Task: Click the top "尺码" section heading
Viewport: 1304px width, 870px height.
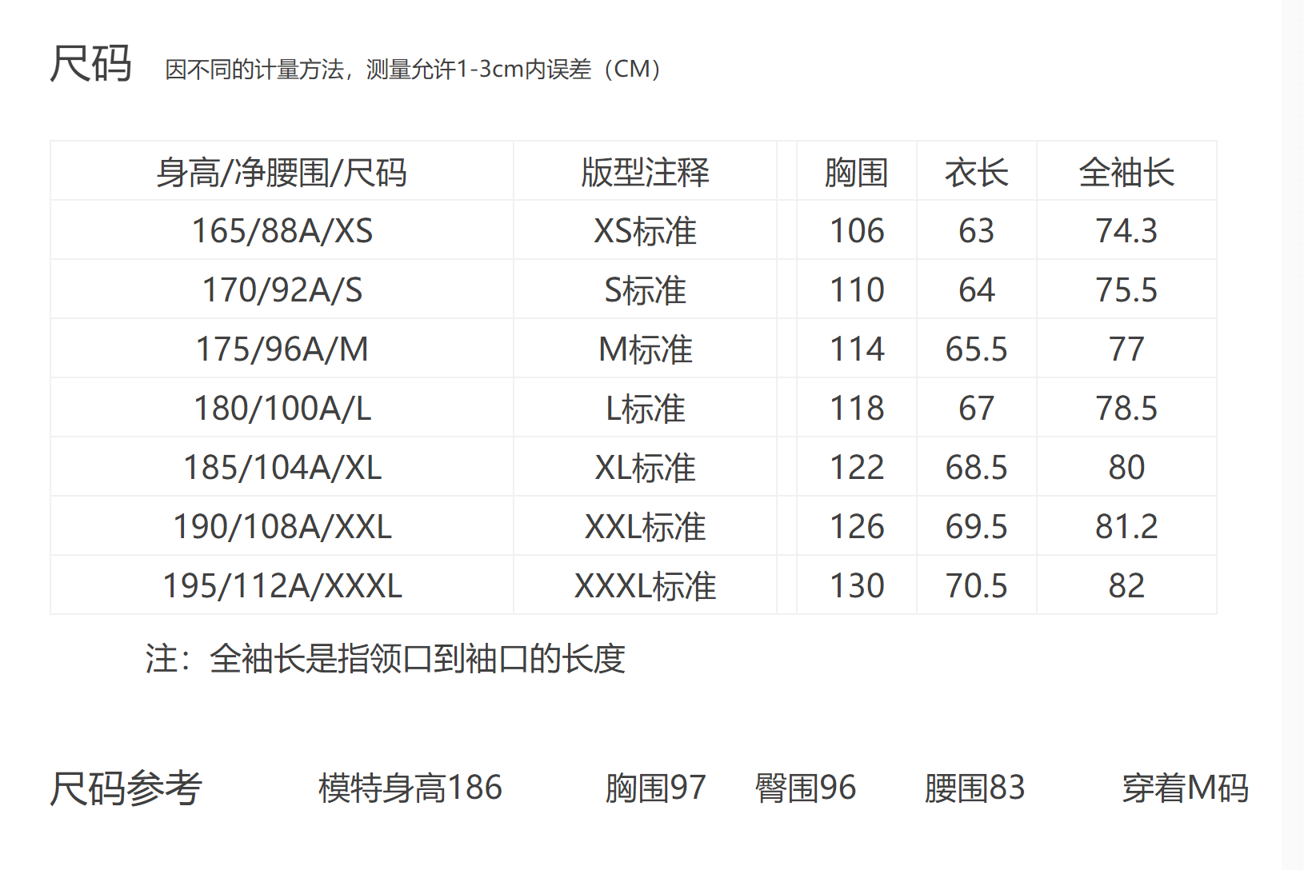Action: pos(91,65)
